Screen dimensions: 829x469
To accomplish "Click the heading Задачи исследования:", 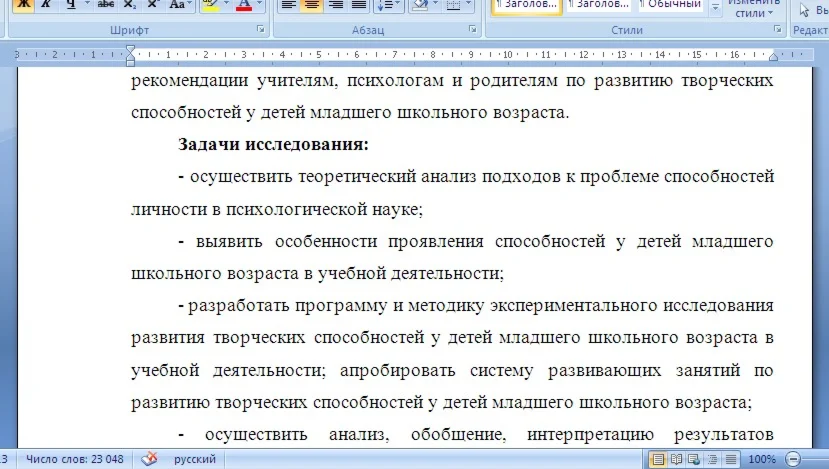I will click(x=273, y=144).
